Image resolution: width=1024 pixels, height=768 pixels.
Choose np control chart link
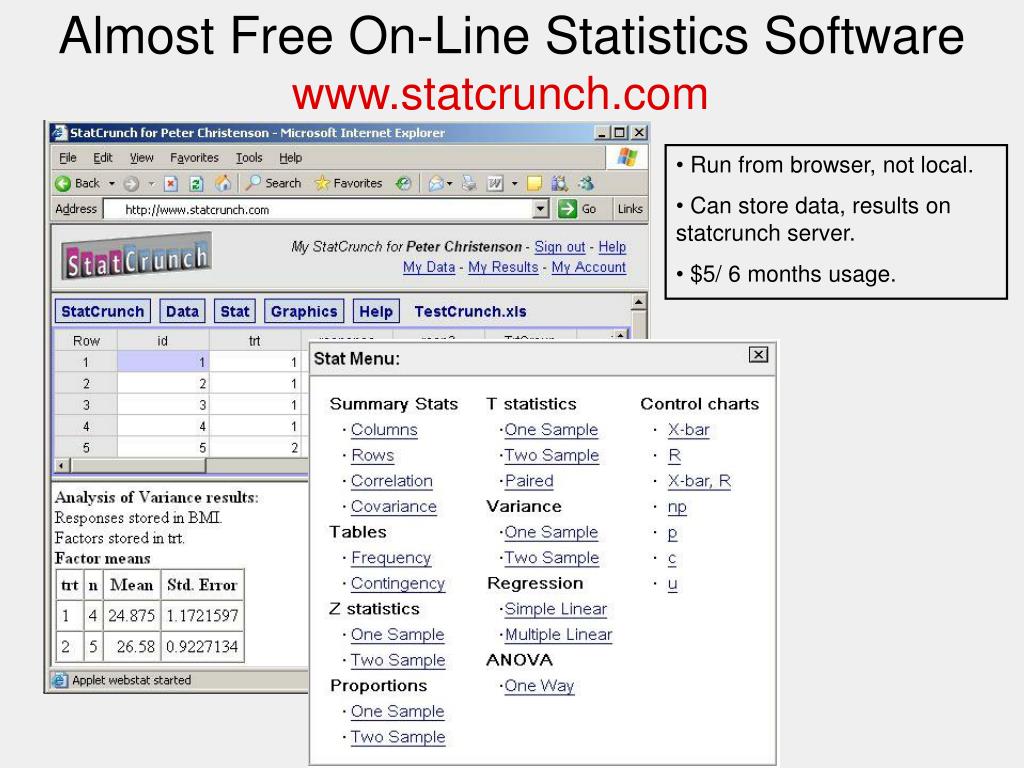coord(677,507)
